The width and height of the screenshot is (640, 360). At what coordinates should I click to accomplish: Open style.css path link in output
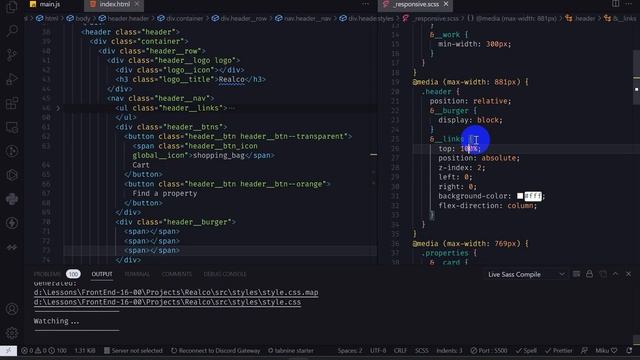pyautogui.click(x=167, y=302)
